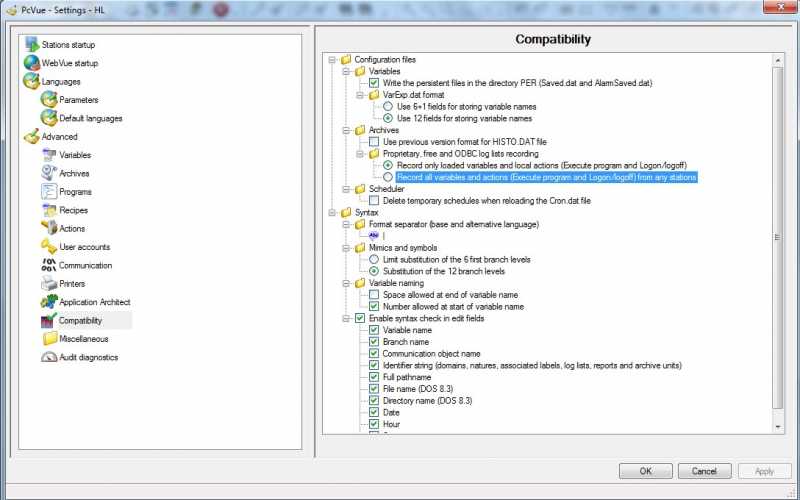Click the Cancel button
This screenshot has width=800, height=500.
[x=704, y=471]
